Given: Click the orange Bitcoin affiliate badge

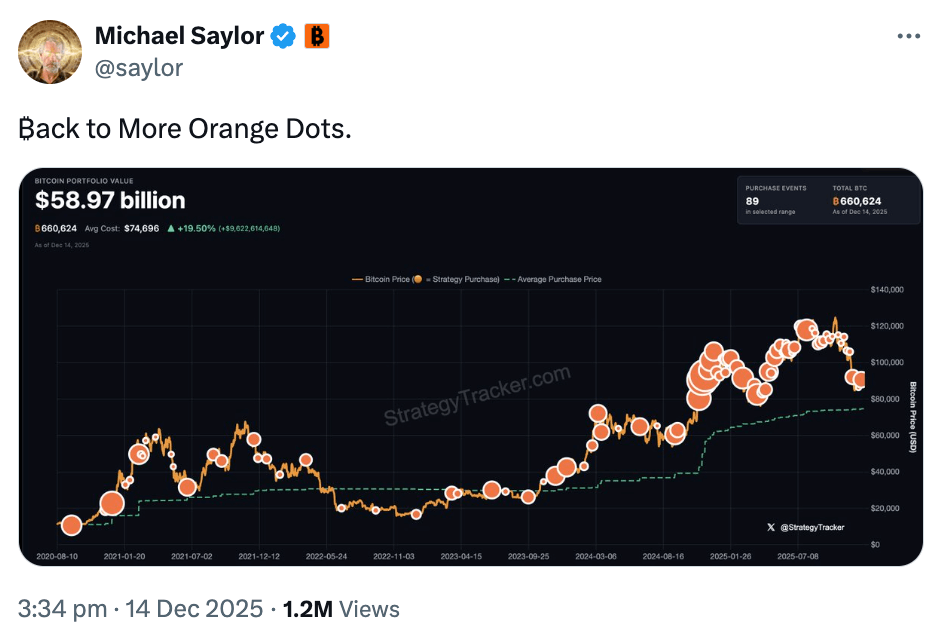Looking at the screenshot, I should click(317, 37).
